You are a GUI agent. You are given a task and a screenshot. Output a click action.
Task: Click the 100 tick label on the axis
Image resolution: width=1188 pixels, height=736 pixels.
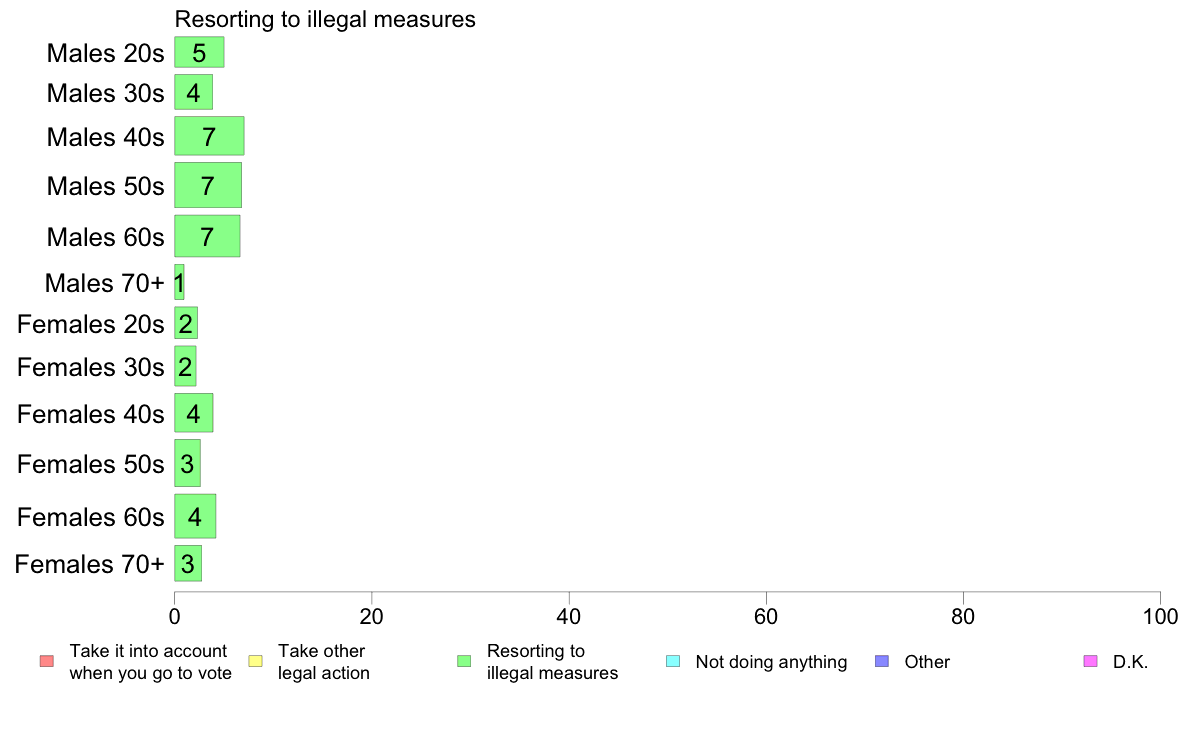tap(1161, 616)
